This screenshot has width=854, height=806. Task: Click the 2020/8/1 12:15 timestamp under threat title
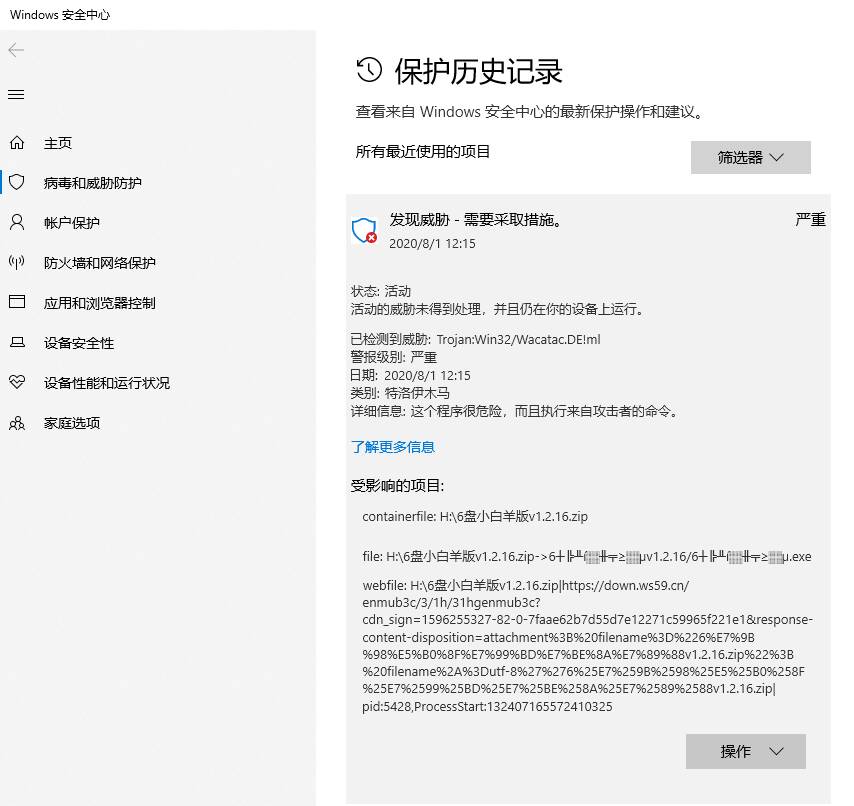pyautogui.click(x=432, y=243)
